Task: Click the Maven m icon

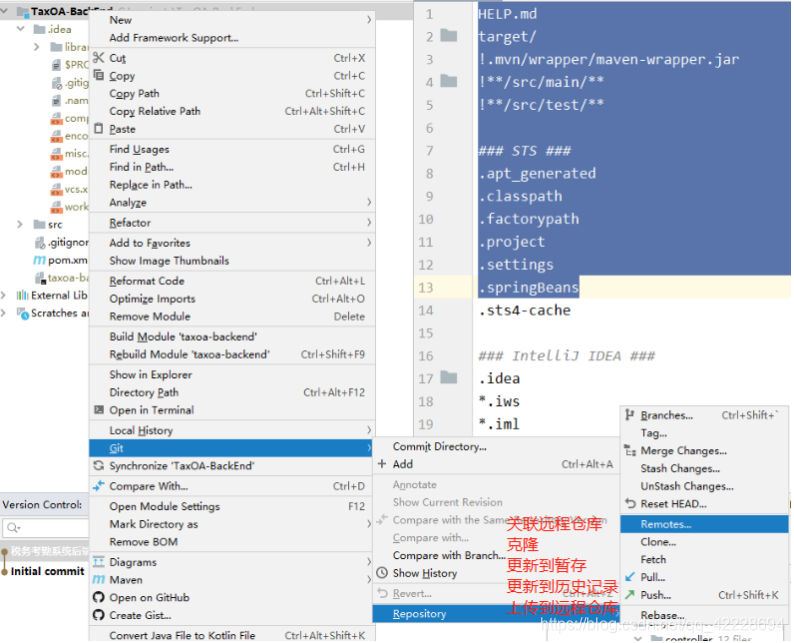Action: (x=99, y=580)
